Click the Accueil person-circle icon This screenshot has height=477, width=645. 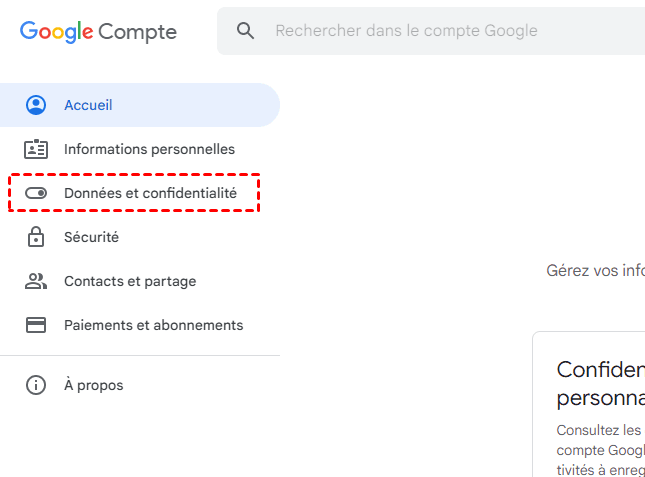click(x=36, y=105)
